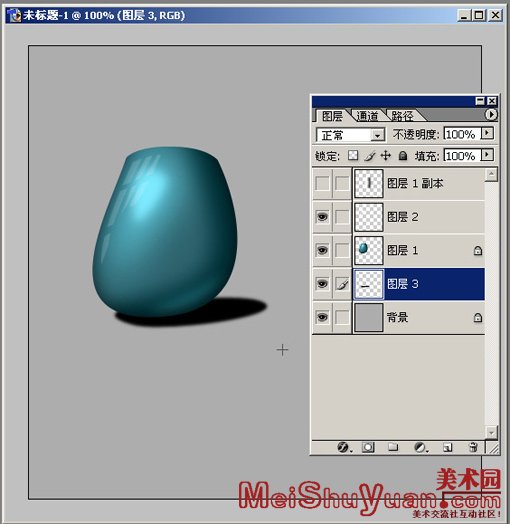Toggle the lock transparent pixels icon
510x524 pixels.
[x=353, y=155]
